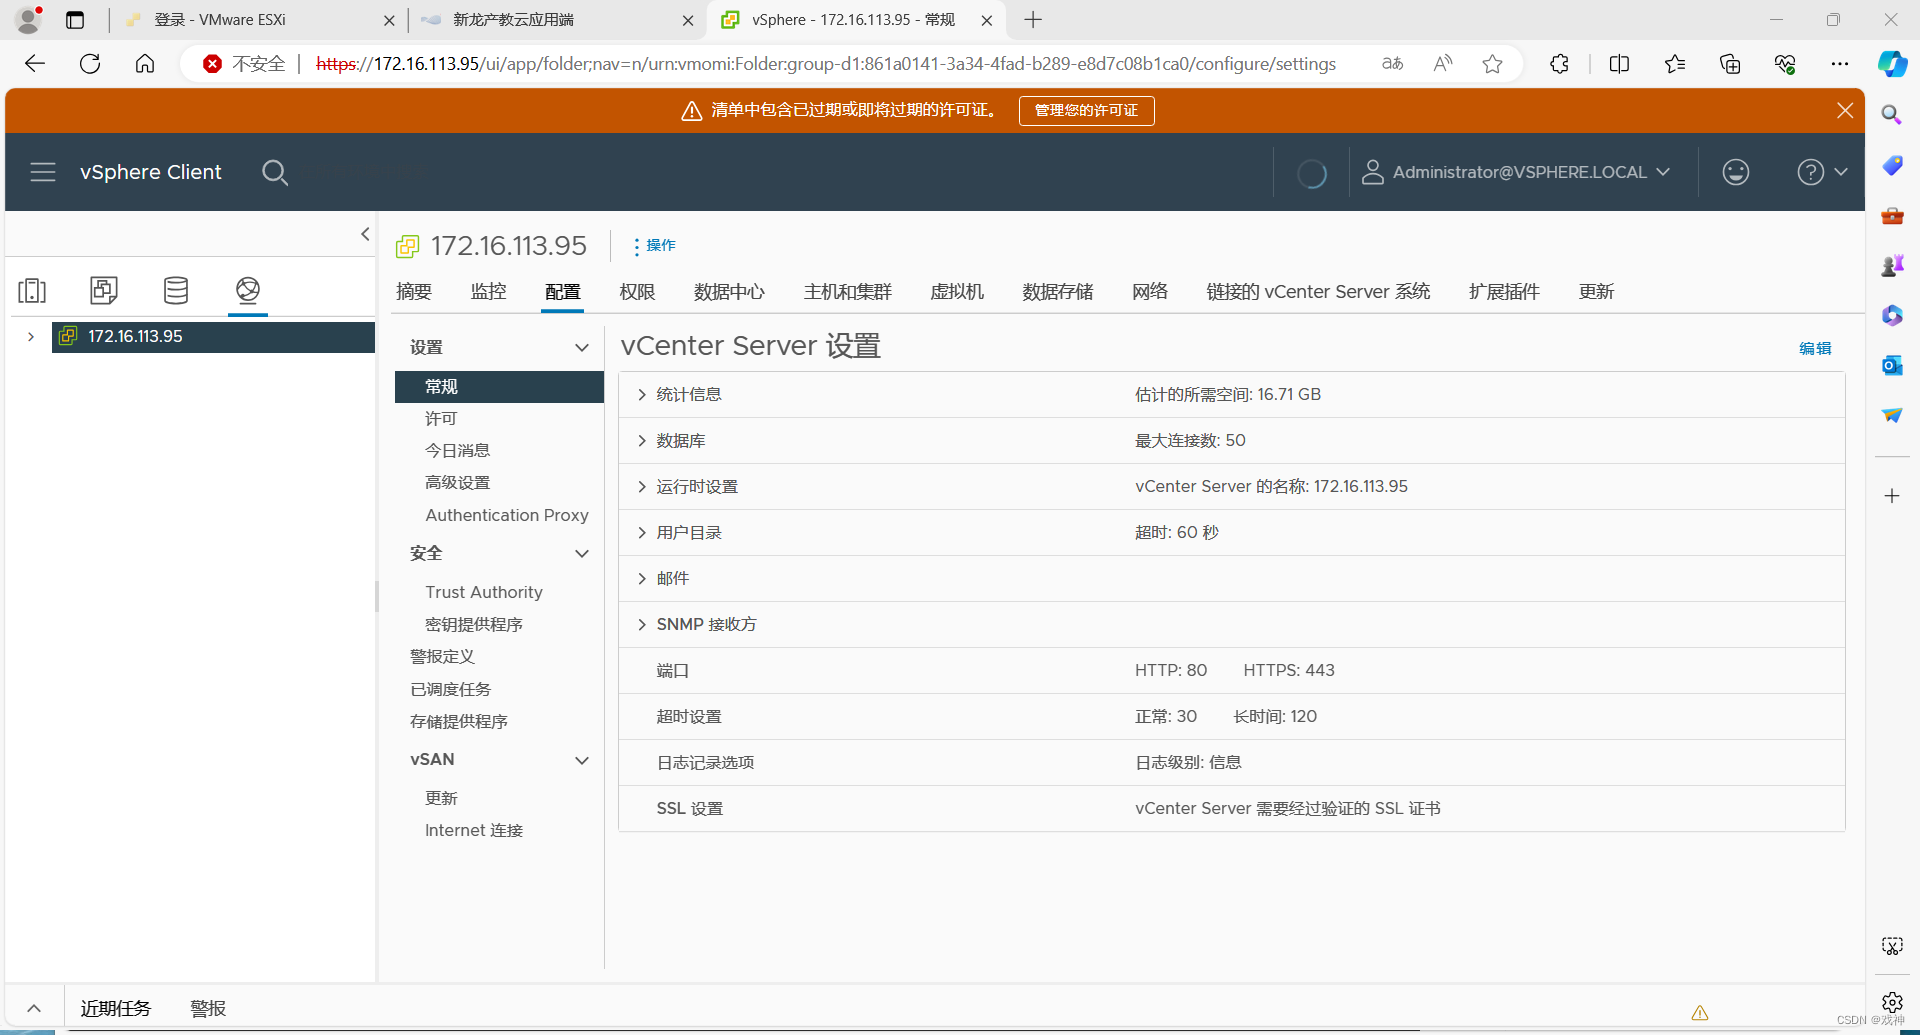Open Administrator@VSPHERE.LOCAL user dropdown
Viewport: 1920px width, 1035px height.
coord(1517,172)
